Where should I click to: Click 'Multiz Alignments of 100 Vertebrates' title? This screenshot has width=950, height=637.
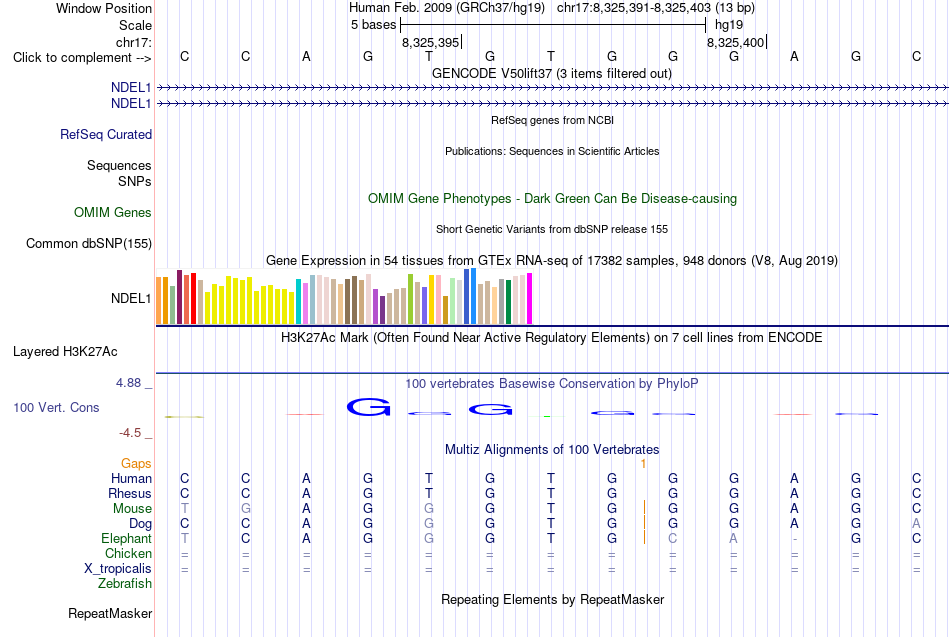pyautogui.click(x=552, y=450)
